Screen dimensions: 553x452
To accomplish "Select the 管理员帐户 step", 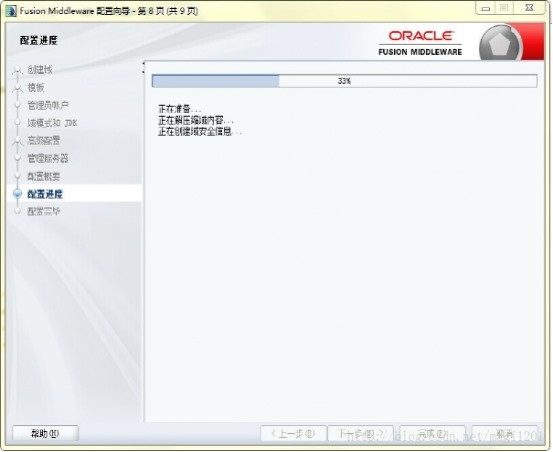I will [48, 105].
